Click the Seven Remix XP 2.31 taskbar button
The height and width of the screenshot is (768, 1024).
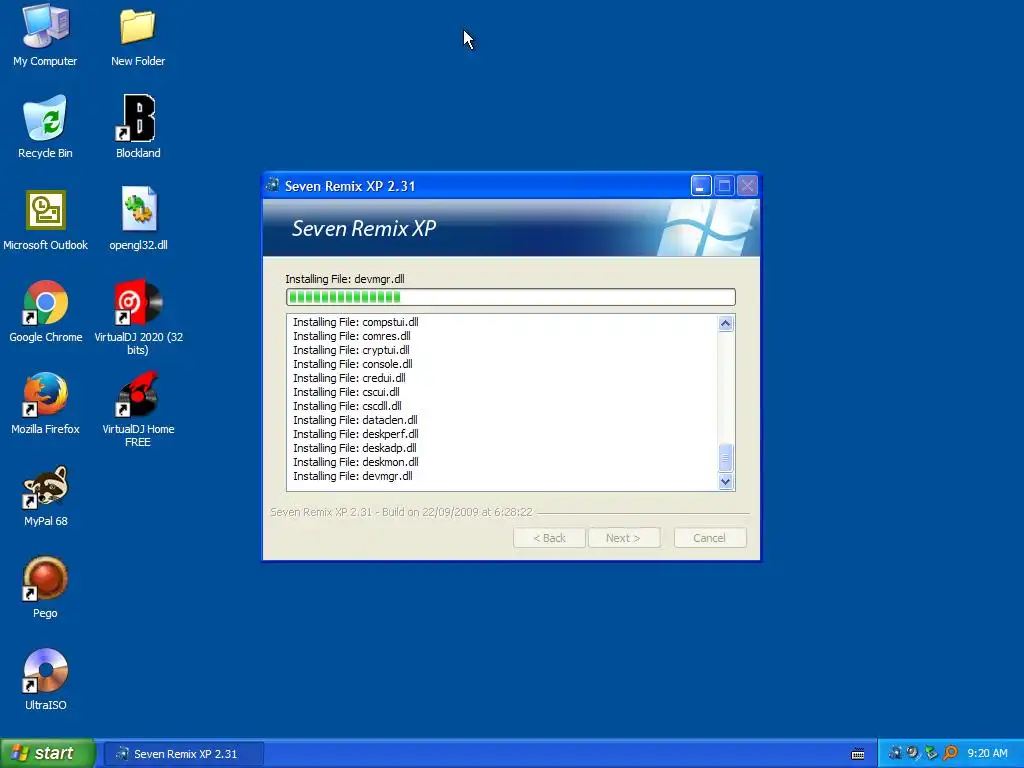pyautogui.click(x=184, y=754)
